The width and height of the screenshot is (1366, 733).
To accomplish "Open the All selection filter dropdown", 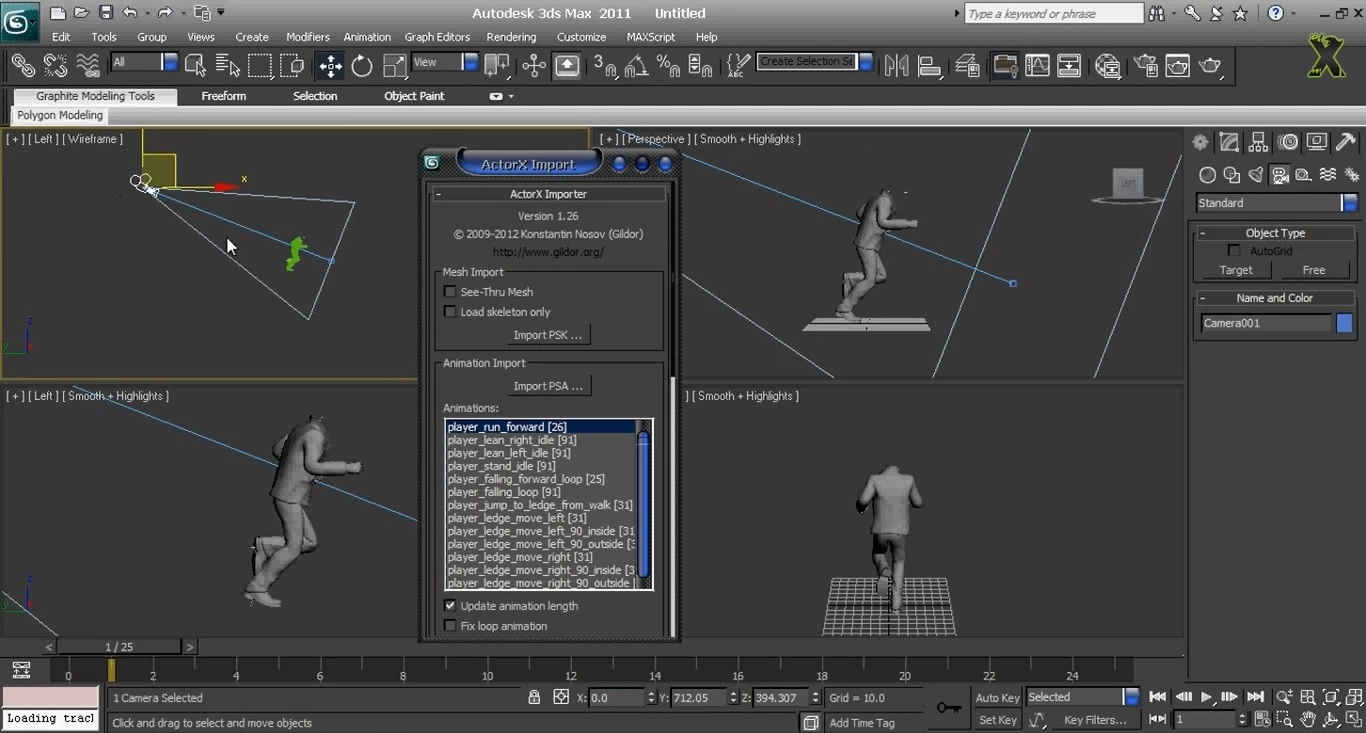I will [x=144, y=62].
